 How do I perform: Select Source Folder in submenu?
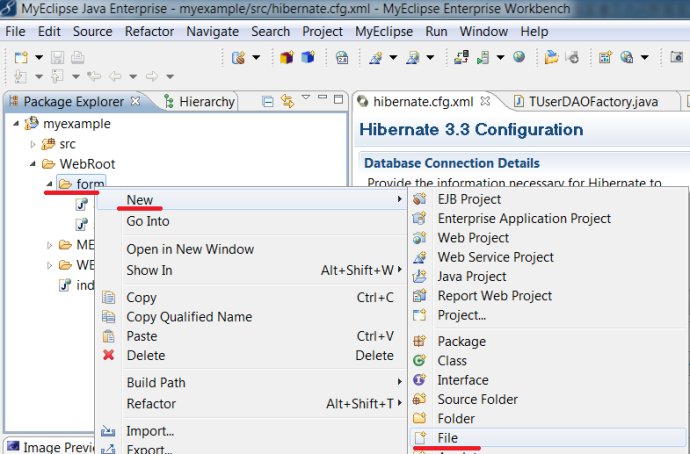coord(548,399)
